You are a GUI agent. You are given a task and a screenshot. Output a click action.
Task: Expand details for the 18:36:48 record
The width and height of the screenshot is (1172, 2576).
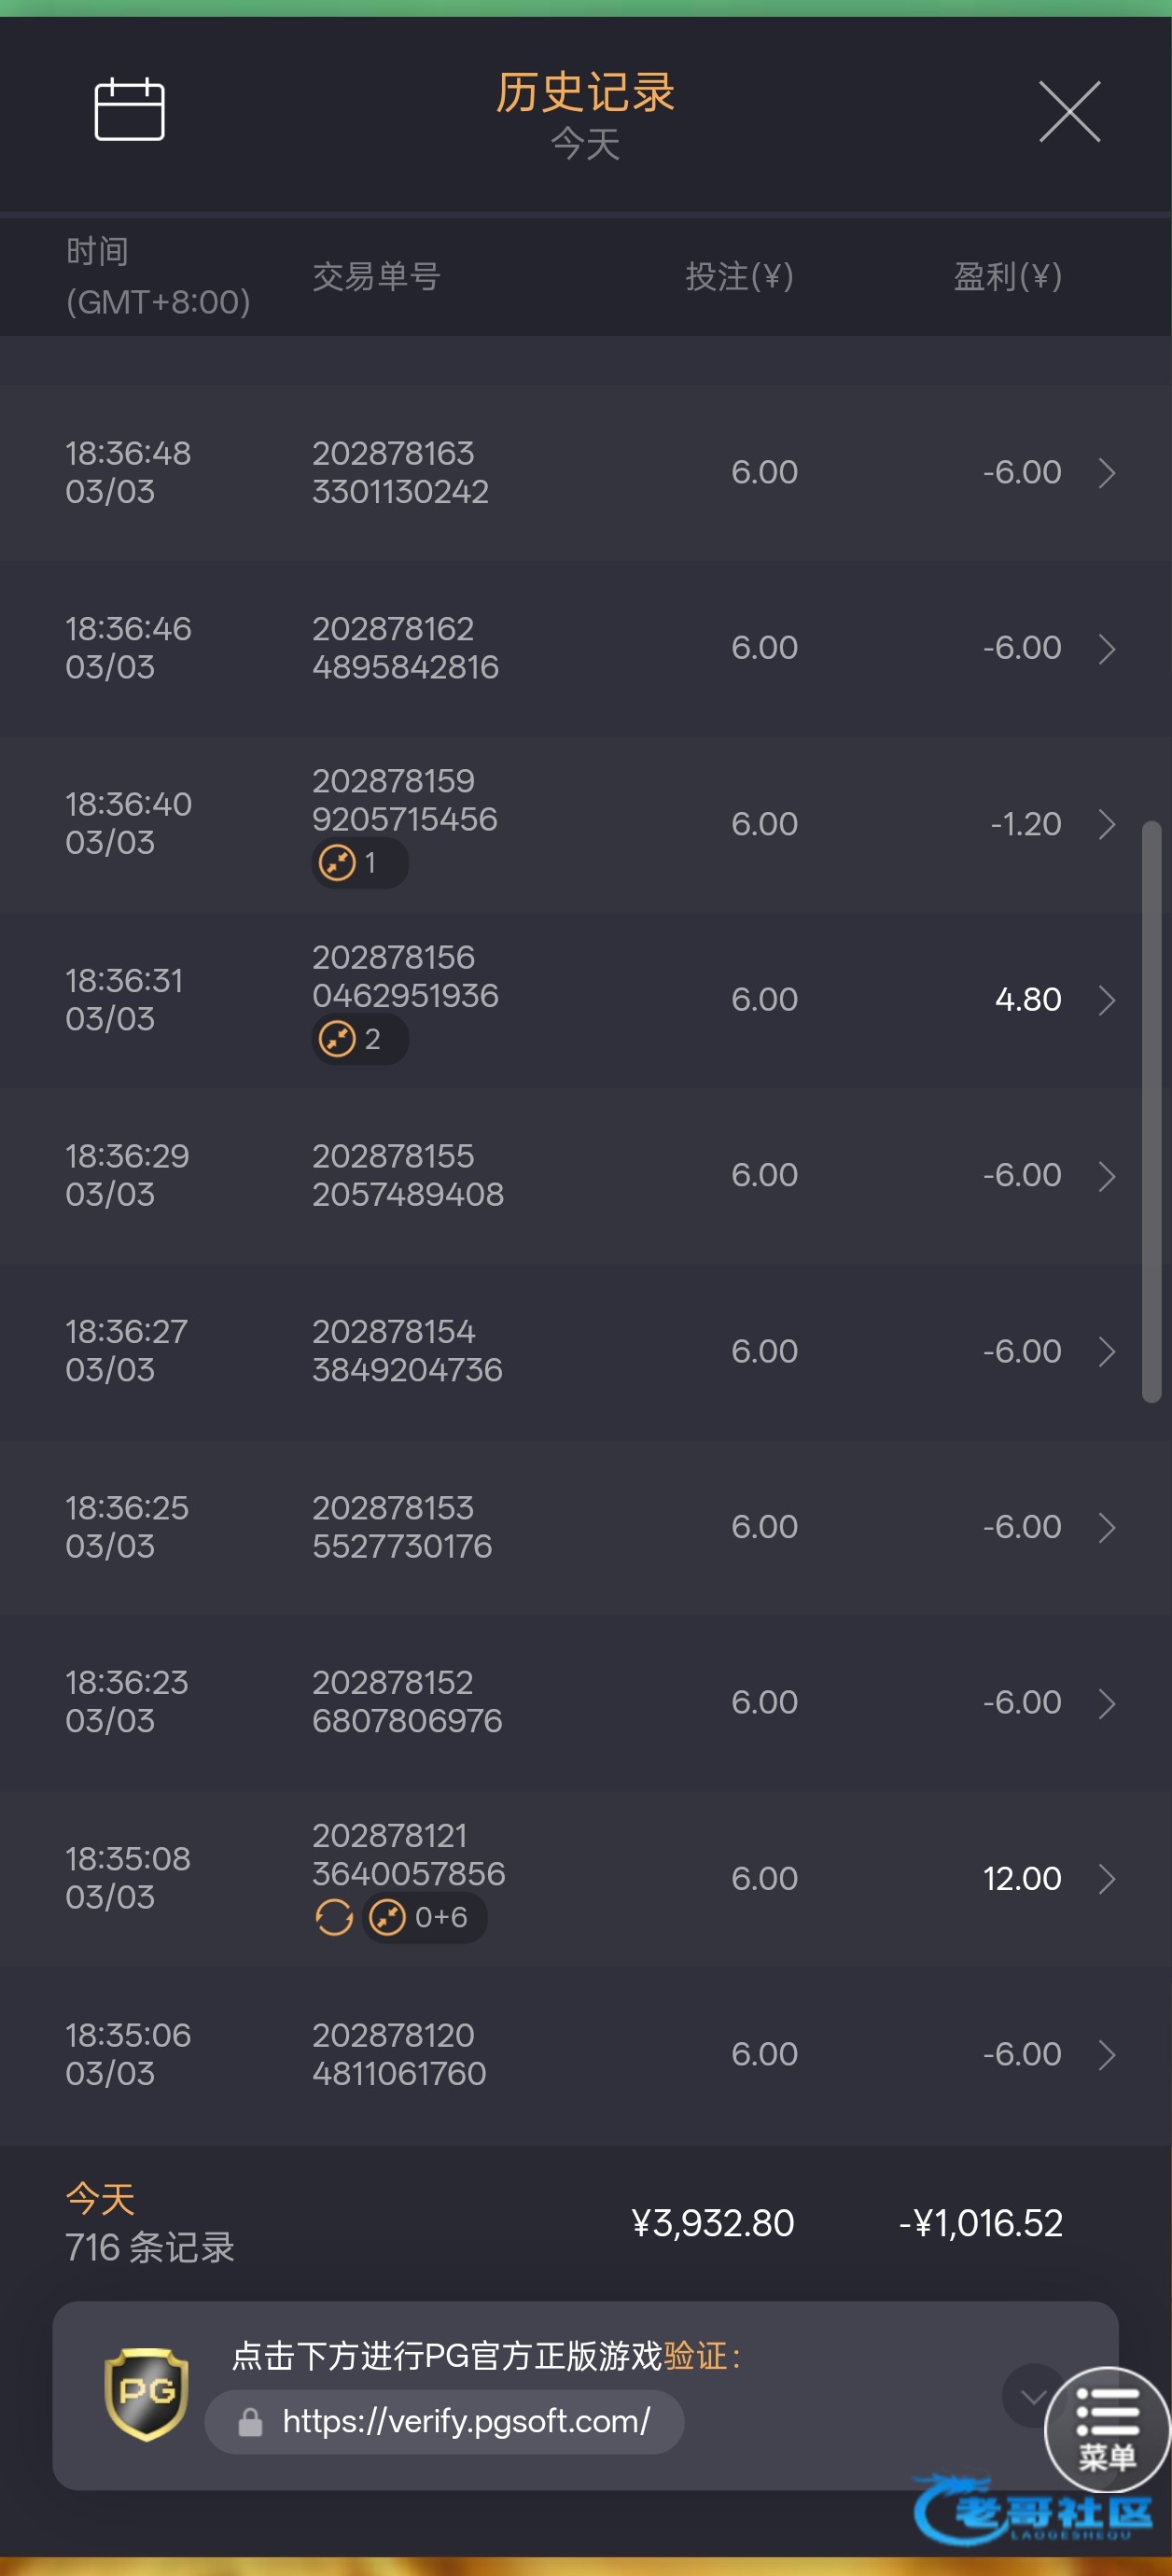click(1106, 472)
